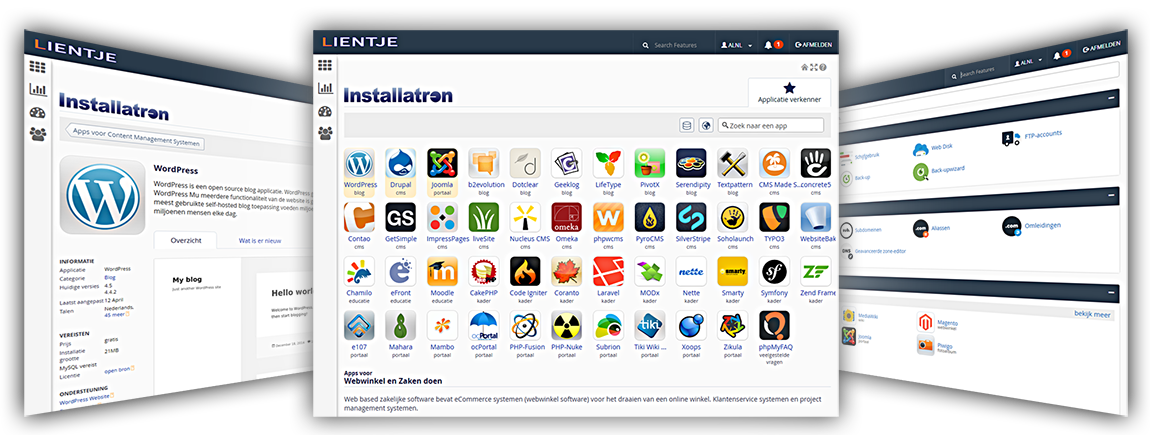This screenshot has height=435, width=1150.
Task: Open the TYPO3 cms app
Action: 774,218
